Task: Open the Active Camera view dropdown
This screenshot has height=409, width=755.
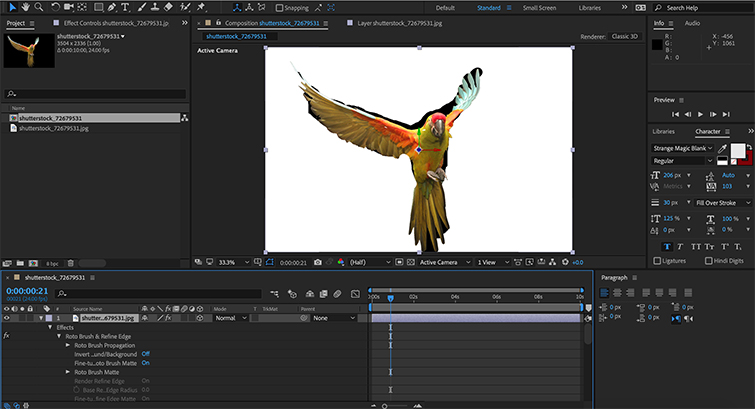Action: click(444, 262)
